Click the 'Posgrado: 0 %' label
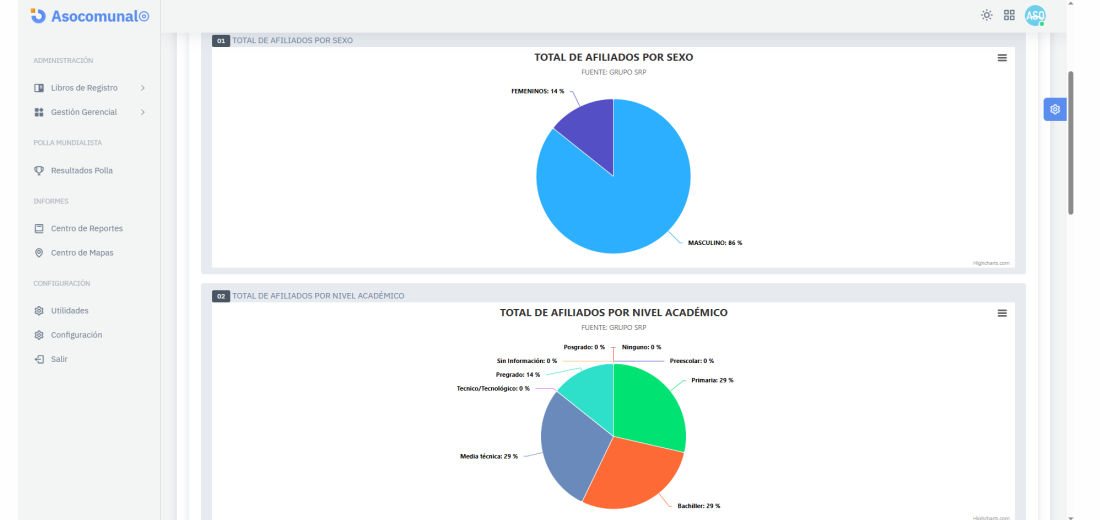 click(584, 347)
